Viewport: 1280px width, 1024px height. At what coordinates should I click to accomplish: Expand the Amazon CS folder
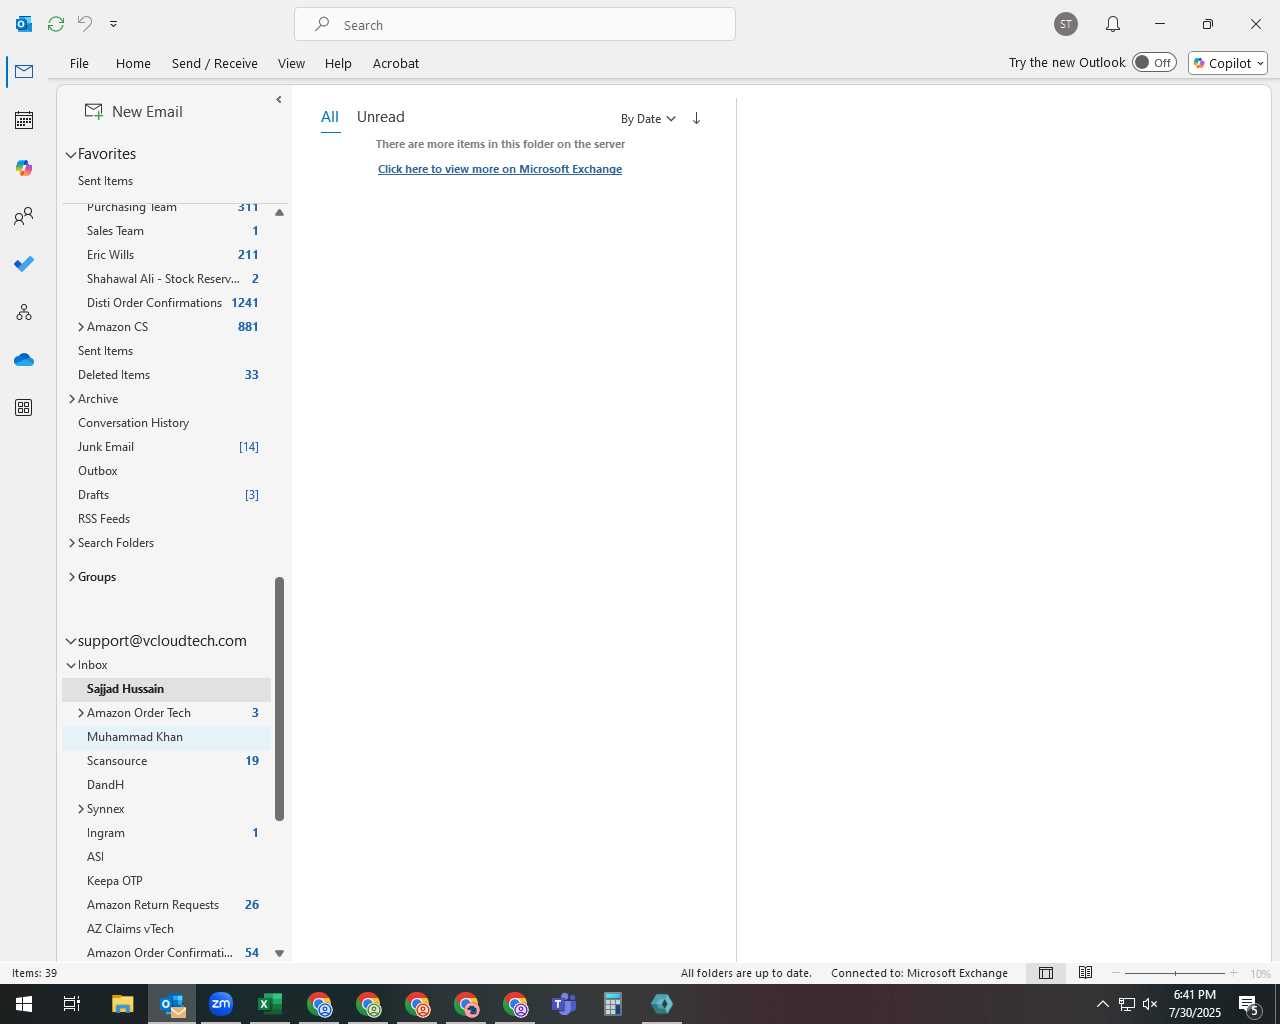[x=81, y=327]
